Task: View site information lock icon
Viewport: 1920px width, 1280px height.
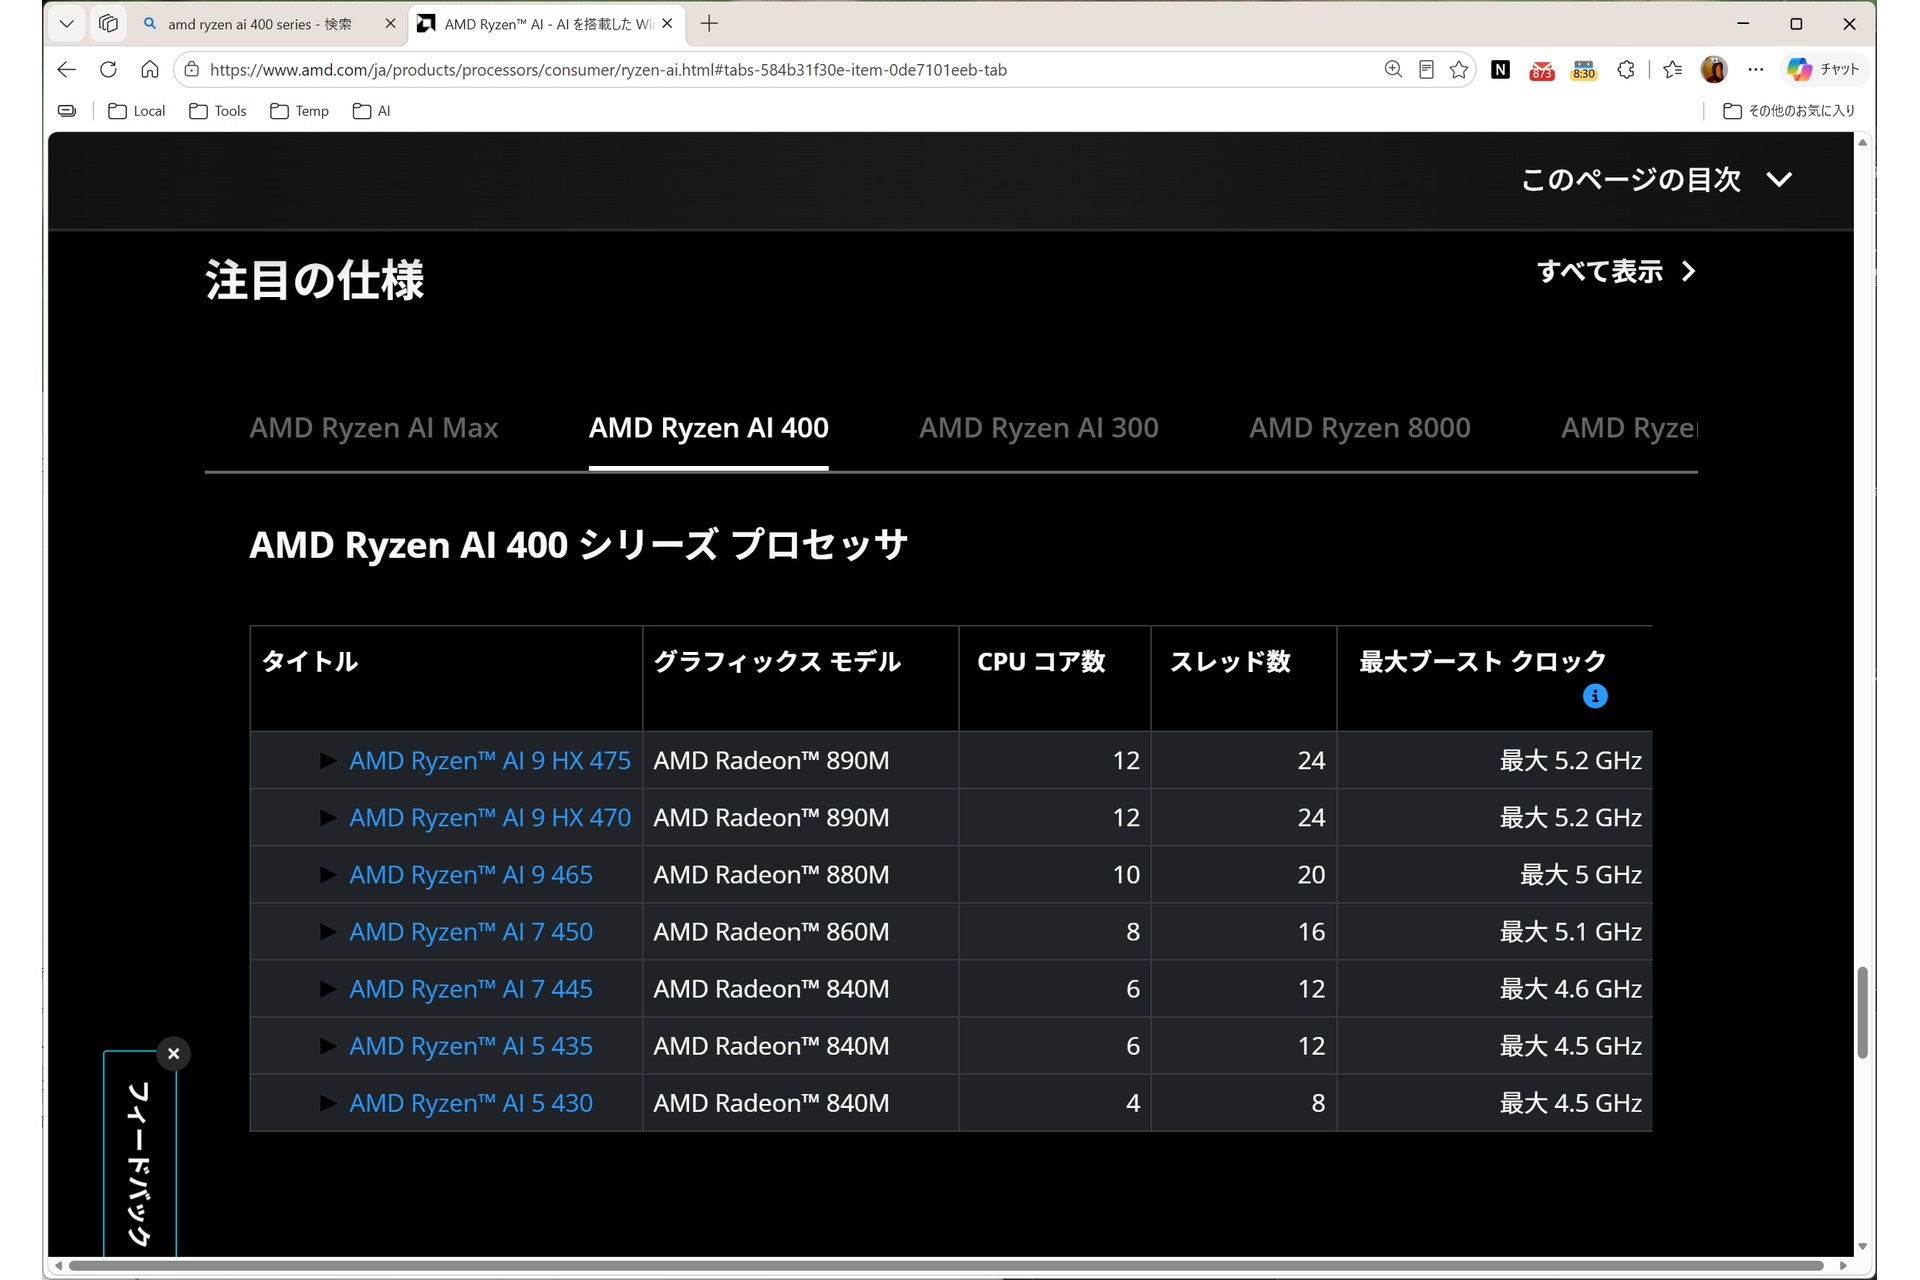Action: (191, 70)
